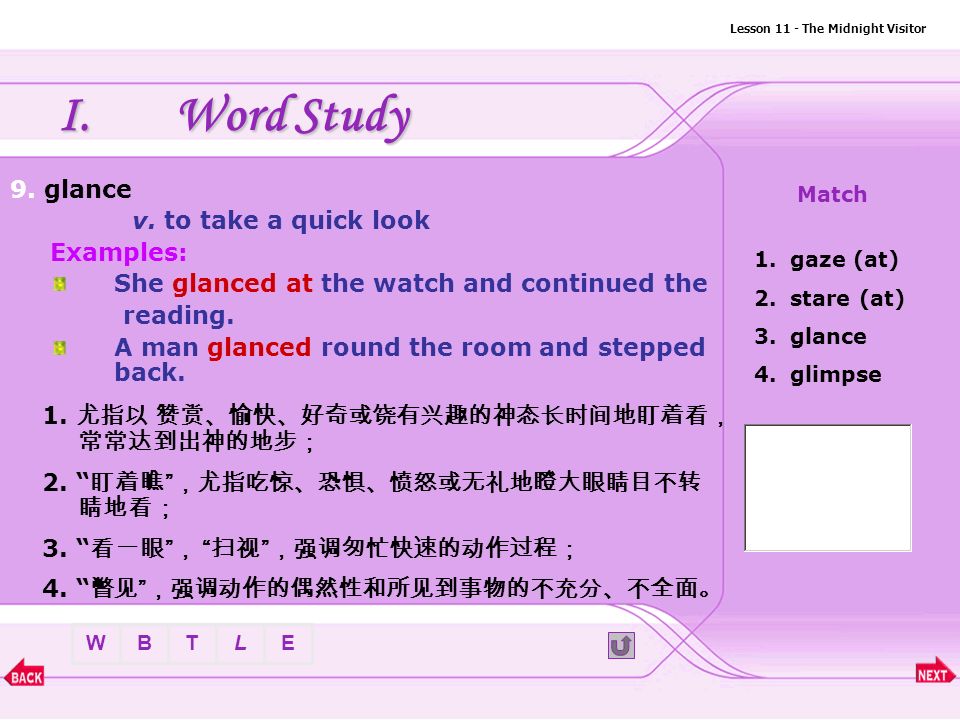The image size is (960, 720).
Task: Select match item 'gaze (at)'
Action: pyautogui.click(x=827, y=260)
